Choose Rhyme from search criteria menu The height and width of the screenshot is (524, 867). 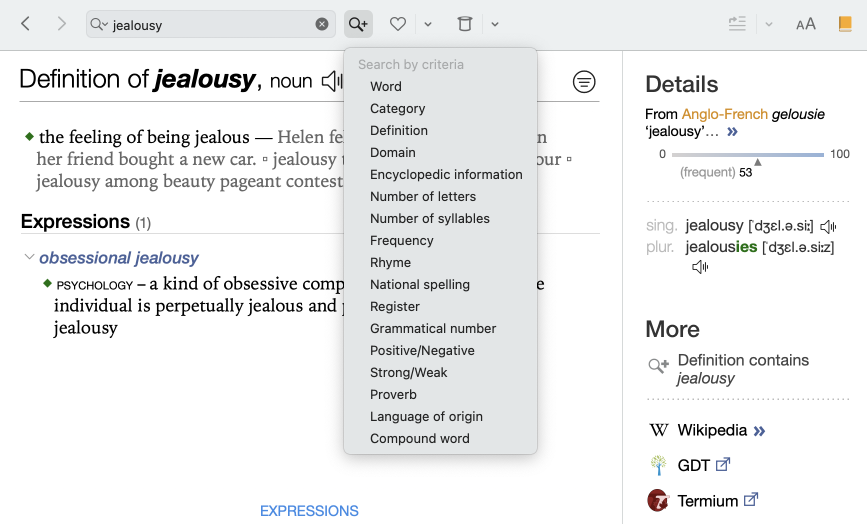pos(390,263)
